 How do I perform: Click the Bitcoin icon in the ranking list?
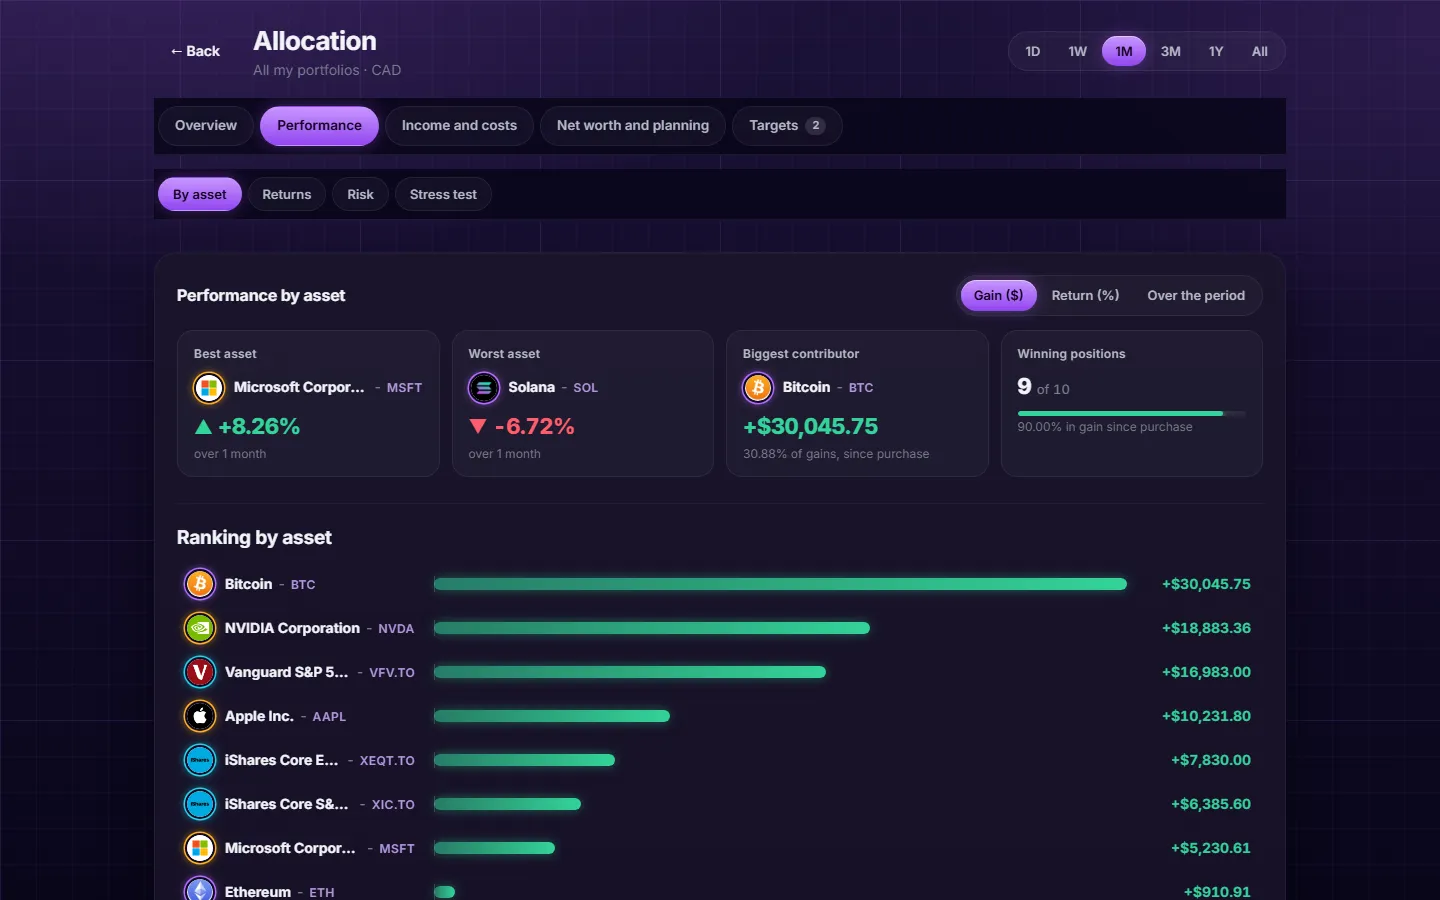coord(200,584)
